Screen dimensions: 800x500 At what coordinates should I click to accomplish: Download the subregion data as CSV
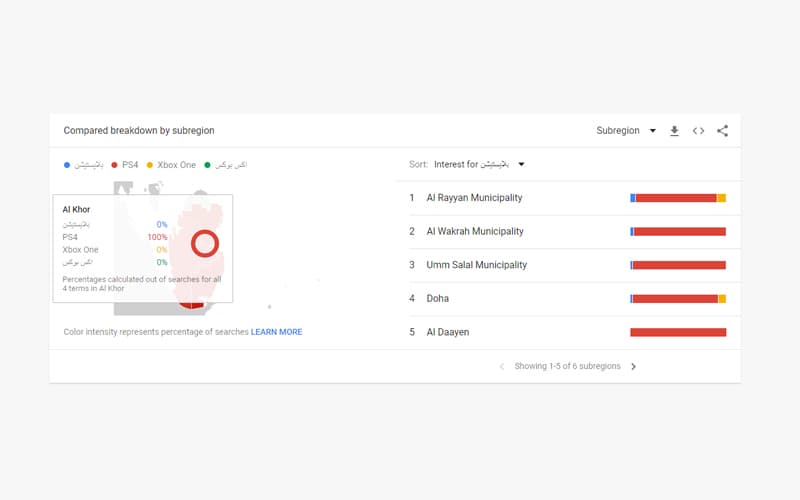(674, 131)
